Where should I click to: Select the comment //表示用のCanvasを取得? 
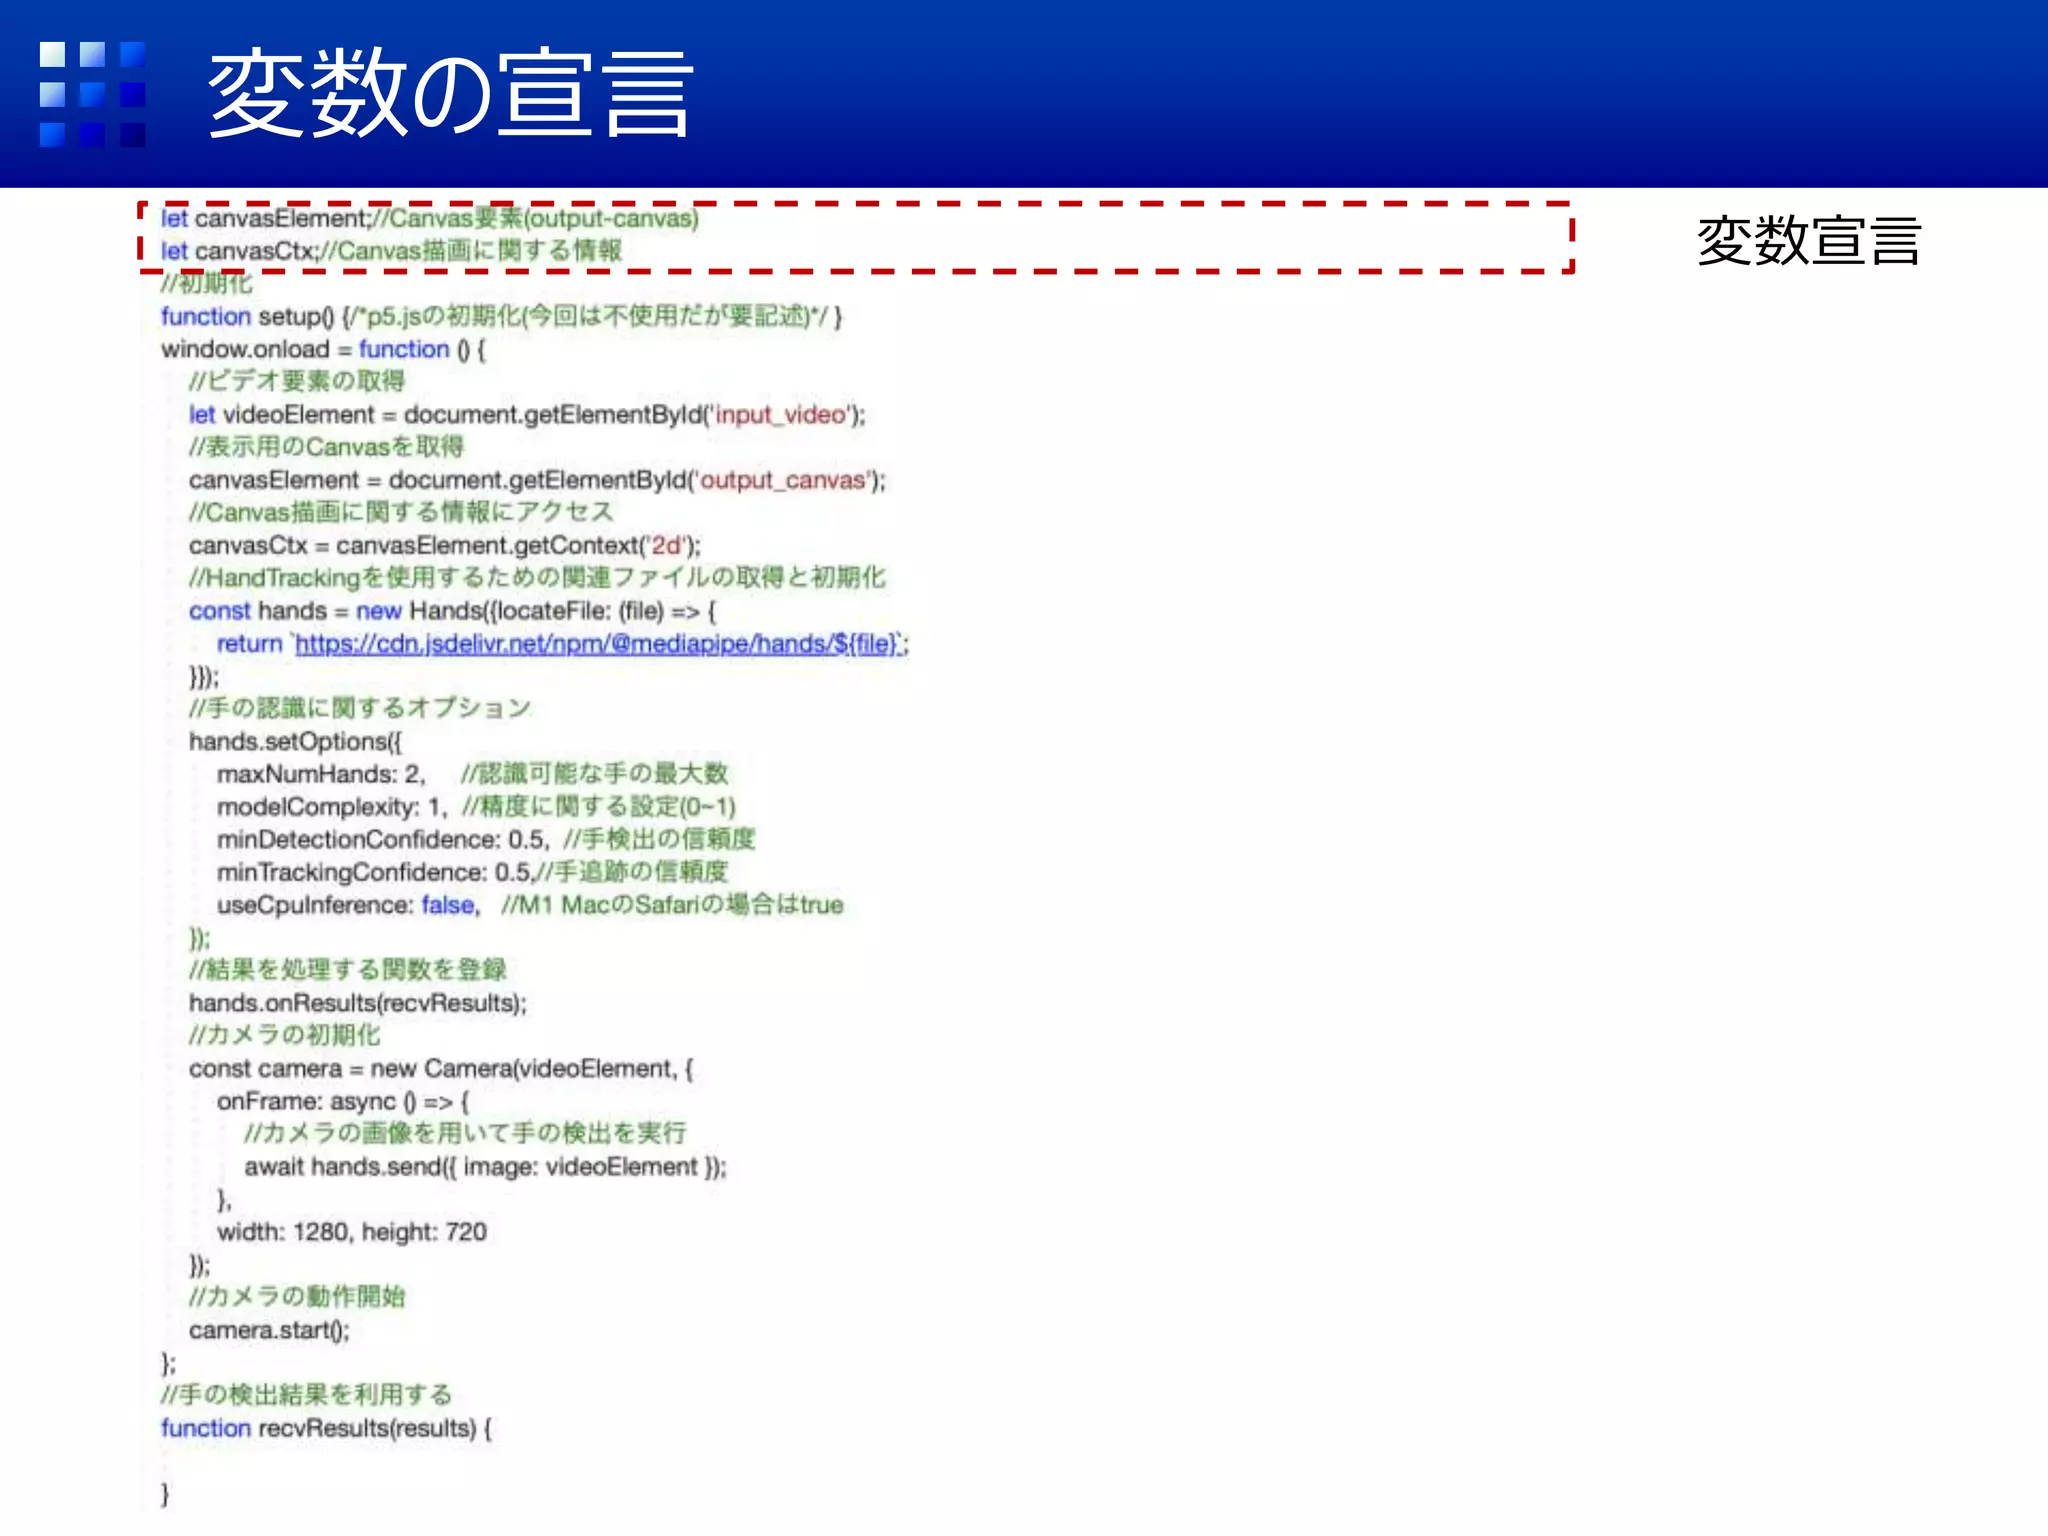point(327,447)
